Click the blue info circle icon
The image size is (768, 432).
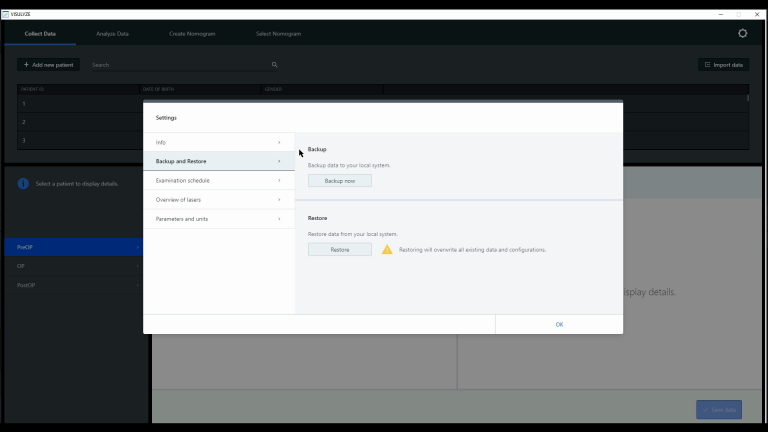point(23,184)
